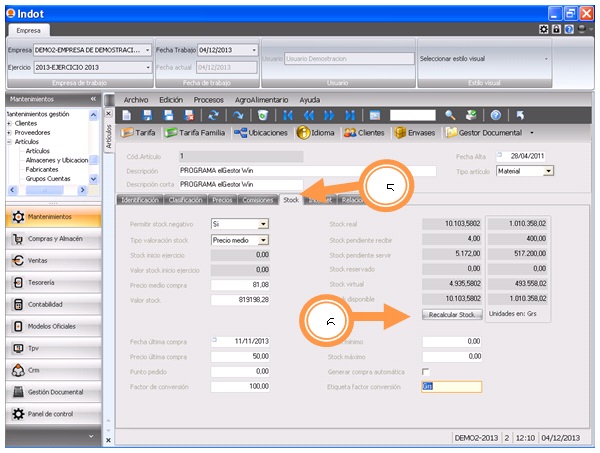Click the blue help question-mark icon

[494, 115]
